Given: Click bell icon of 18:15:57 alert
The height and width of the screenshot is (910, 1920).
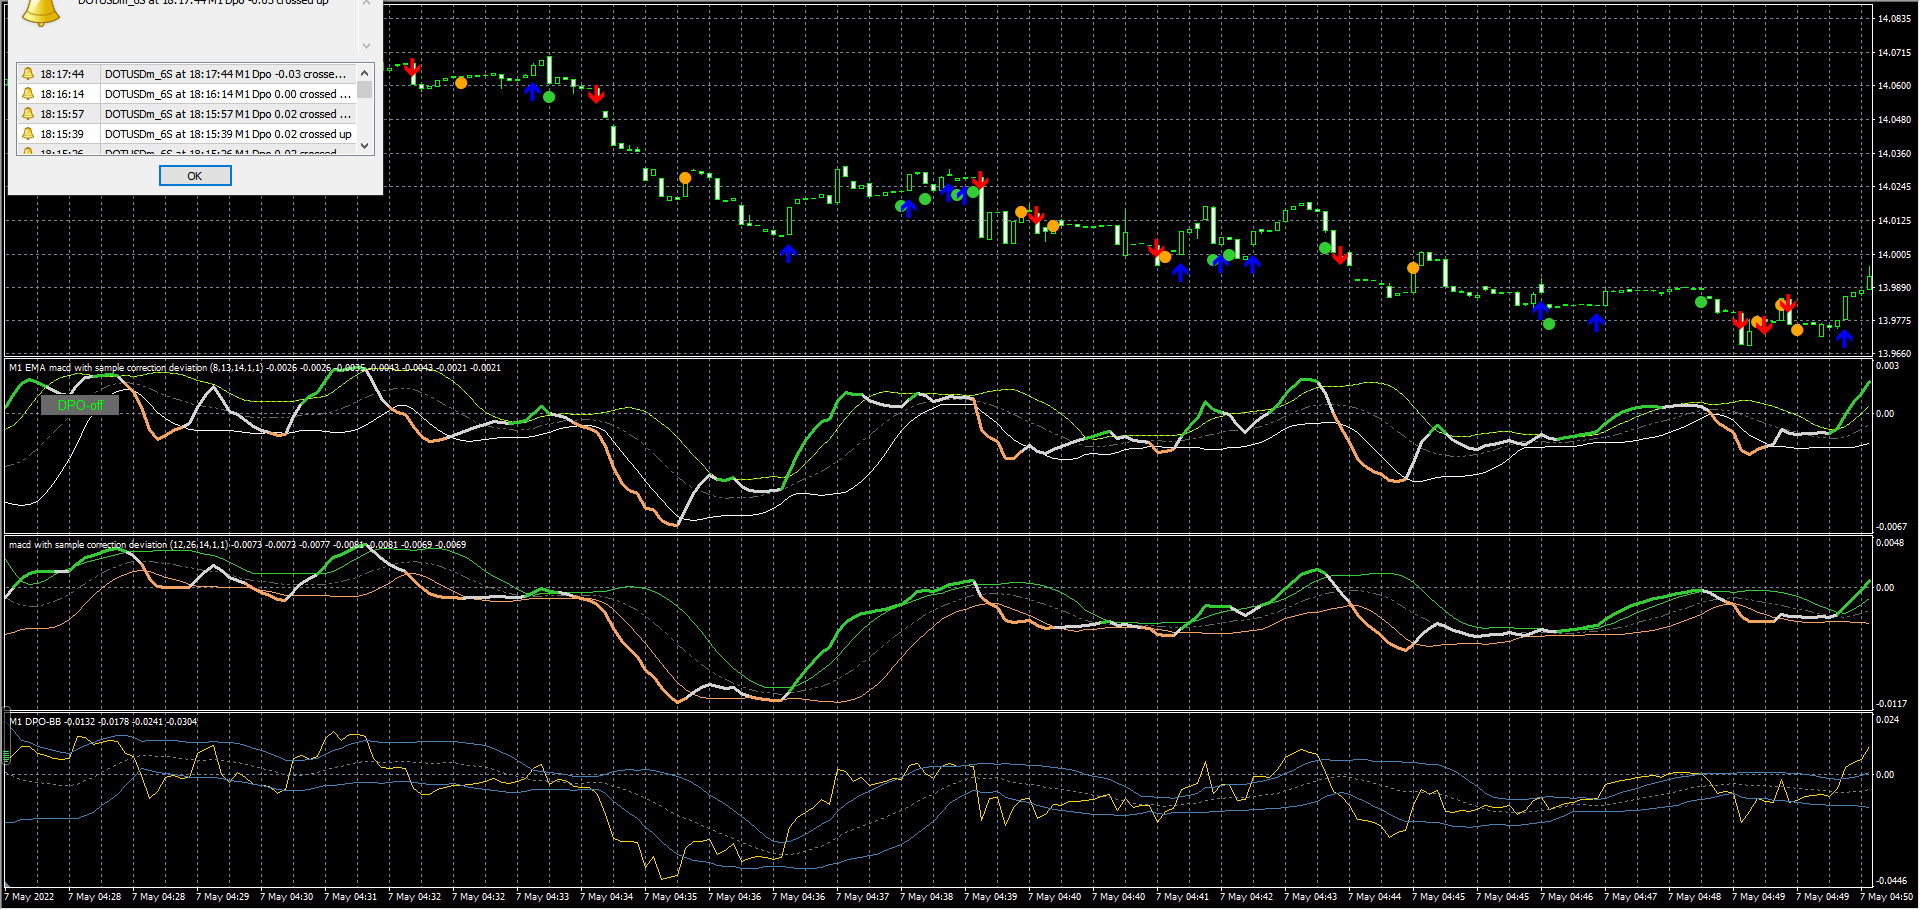Looking at the screenshot, I should [x=28, y=114].
